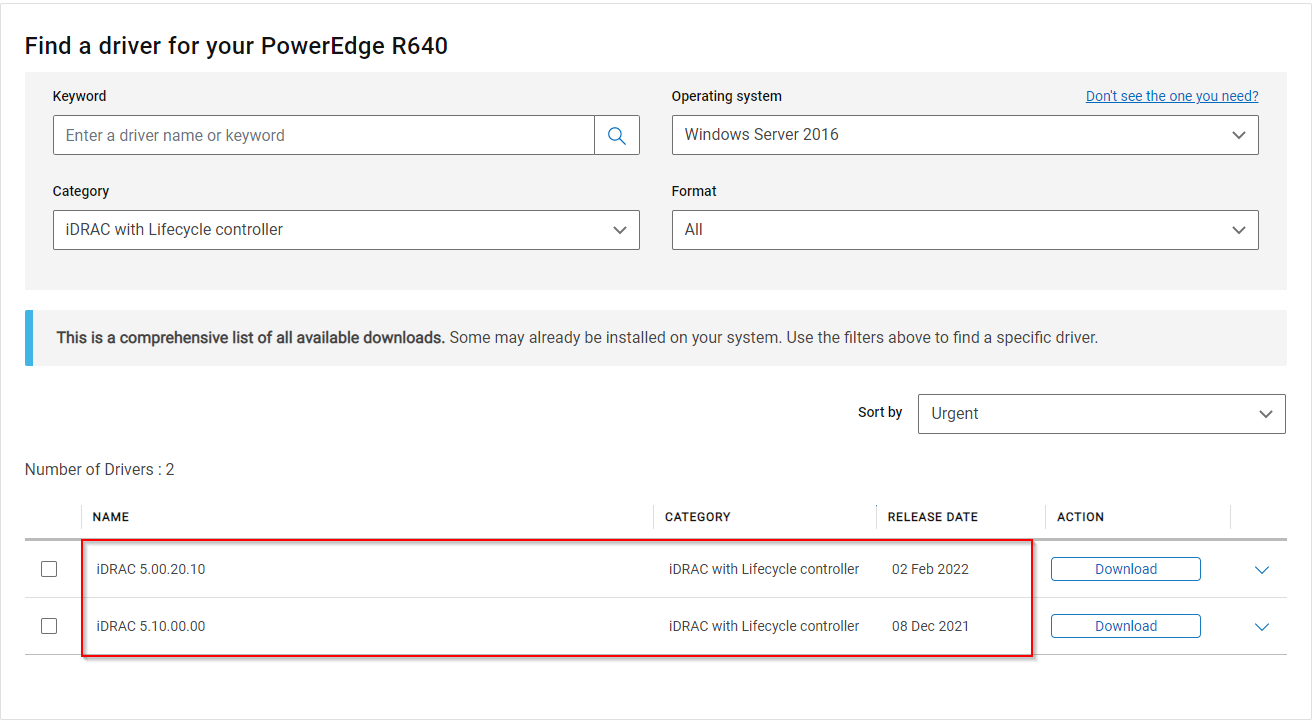
Task: Open the Format dropdown
Action: tap(964, 230)
